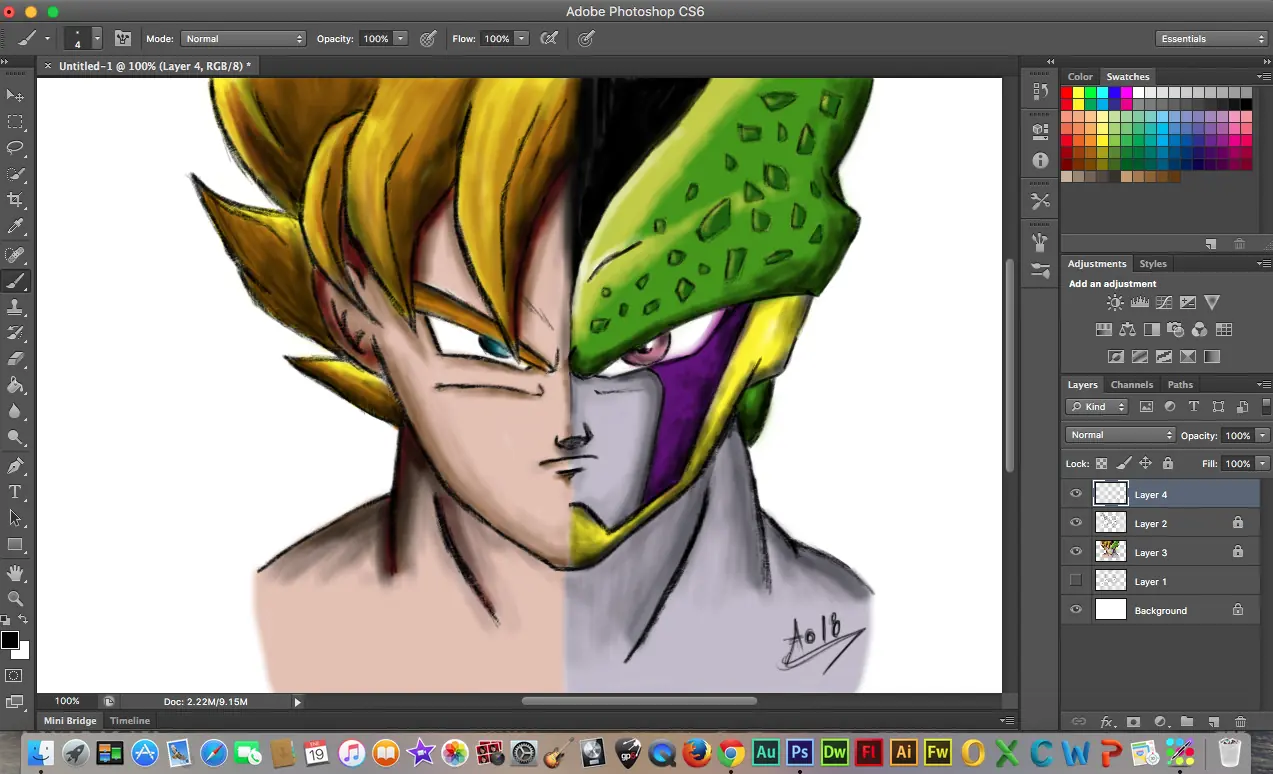Hide Layer 4 visibility eye
Image resolution: width=1273 pixels, height=774 pixels.
point(1076,493)
